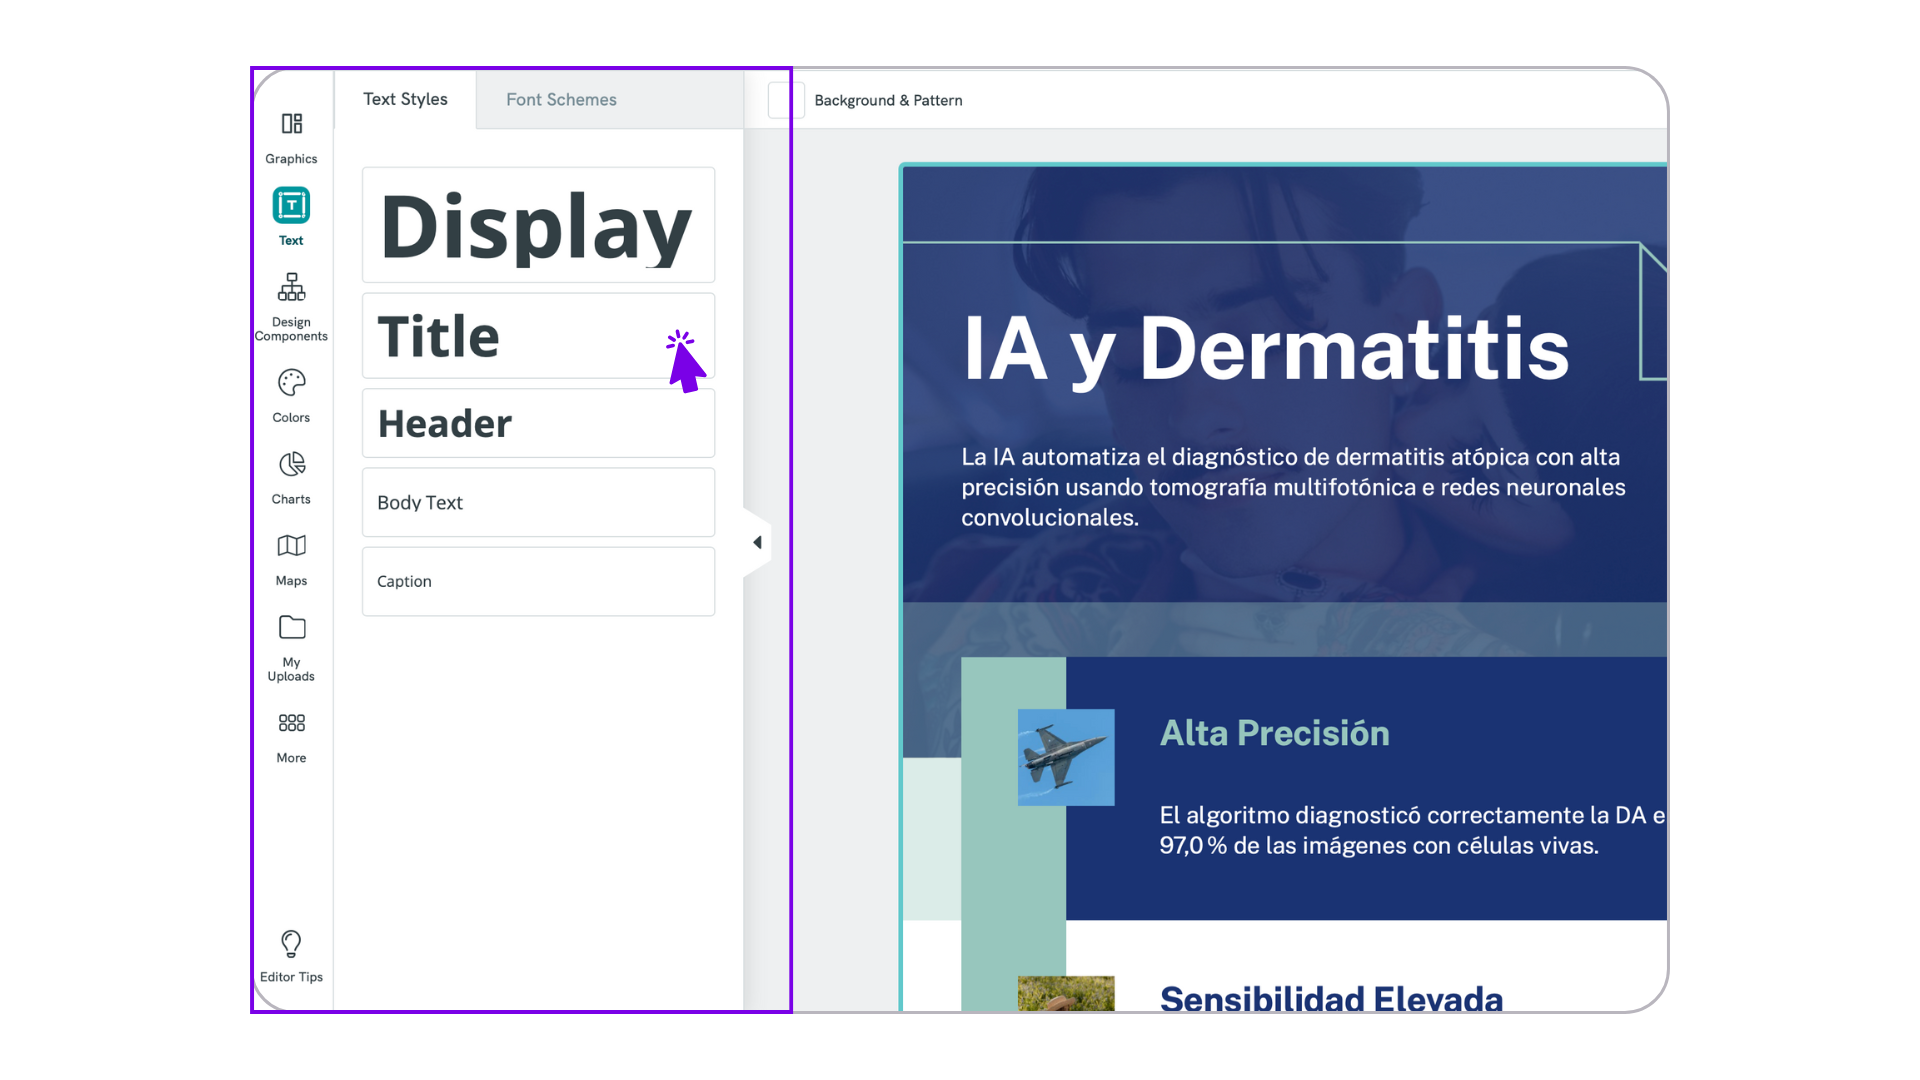Screen dimensions: 1920x1080
Task: Select the 'Sensibilidad Elevada' heading
Action: (1331, 998)
